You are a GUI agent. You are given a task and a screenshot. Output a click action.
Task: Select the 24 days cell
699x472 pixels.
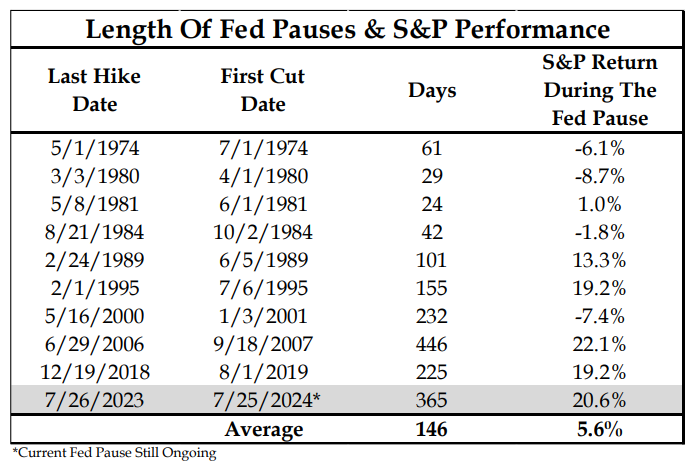pyautogui.click(x=432, y=205)
